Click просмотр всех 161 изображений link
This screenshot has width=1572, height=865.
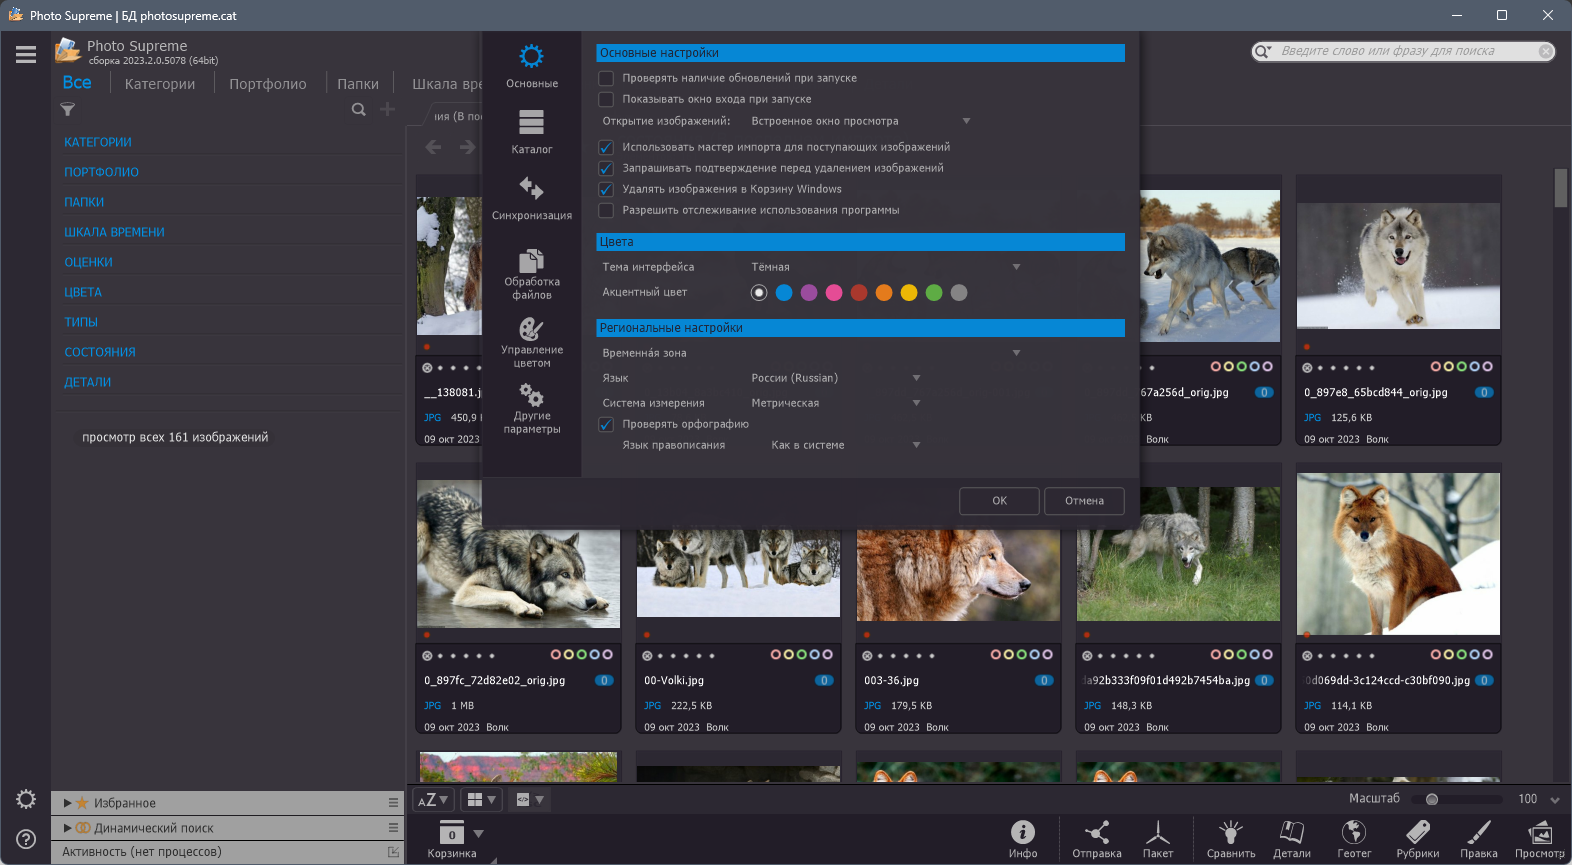point(175,437)
